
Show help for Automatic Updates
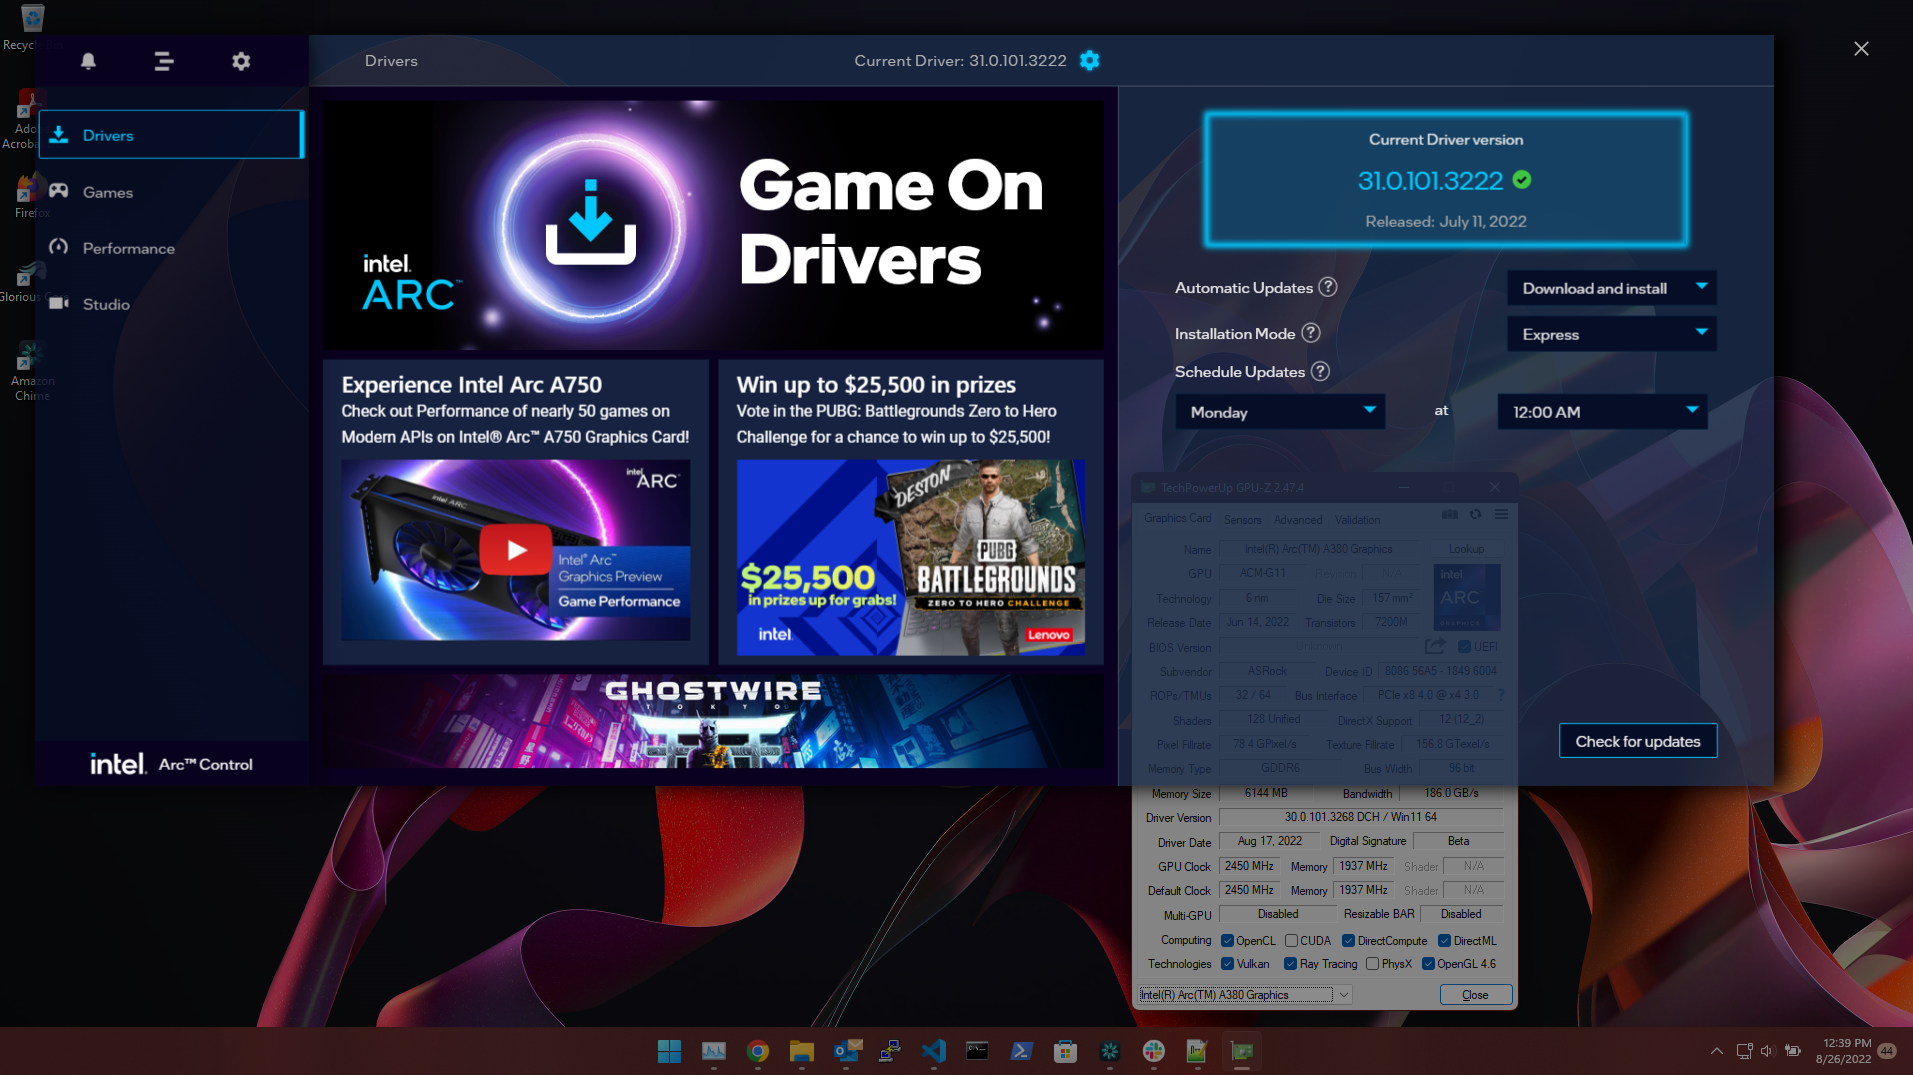coord(1328,287)
